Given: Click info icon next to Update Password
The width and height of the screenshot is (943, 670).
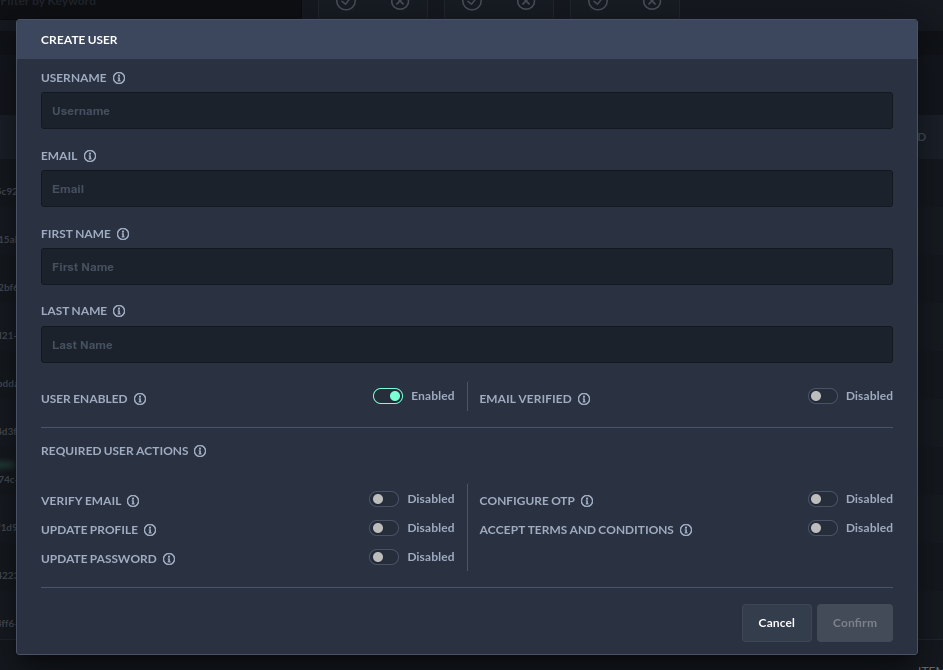Looking at the screenshot, I should point(169,559).
